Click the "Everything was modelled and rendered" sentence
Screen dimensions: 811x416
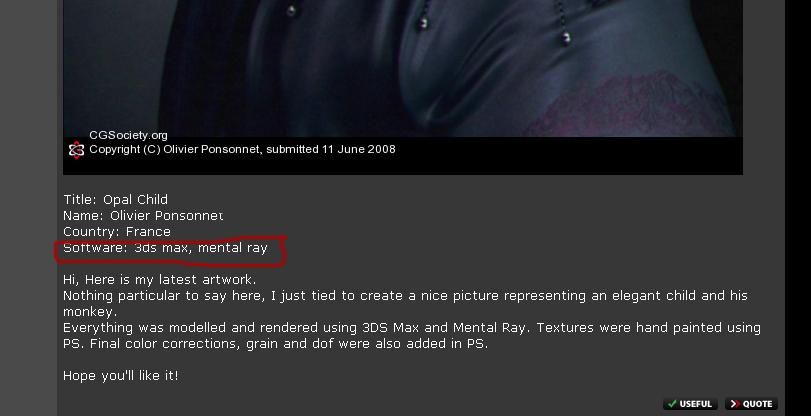[412, 328]
